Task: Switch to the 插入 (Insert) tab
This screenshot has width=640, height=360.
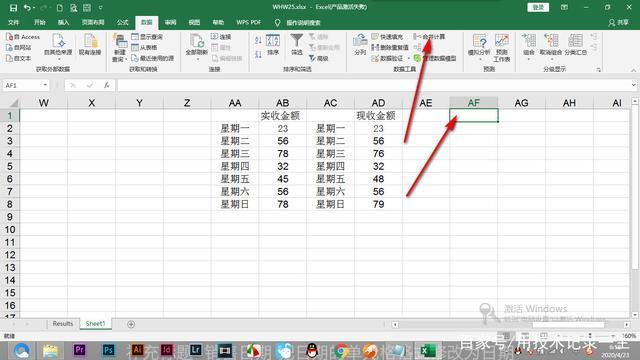Action: [63, 22]
